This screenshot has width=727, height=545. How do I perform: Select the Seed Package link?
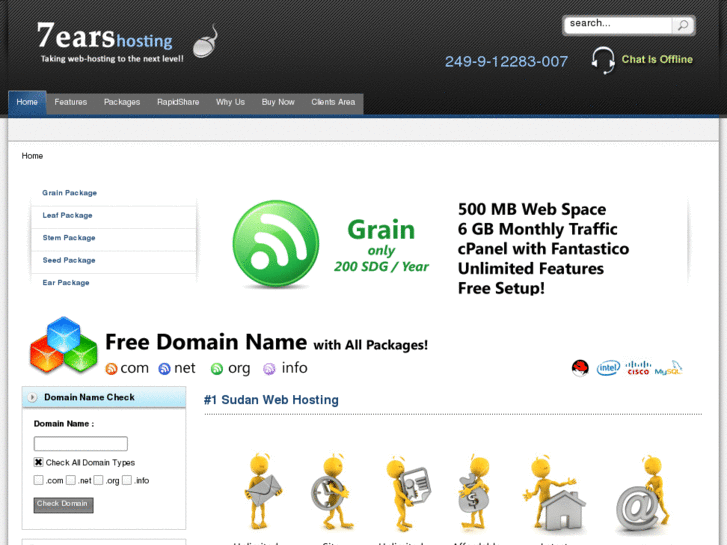click(x=69, y=260)
